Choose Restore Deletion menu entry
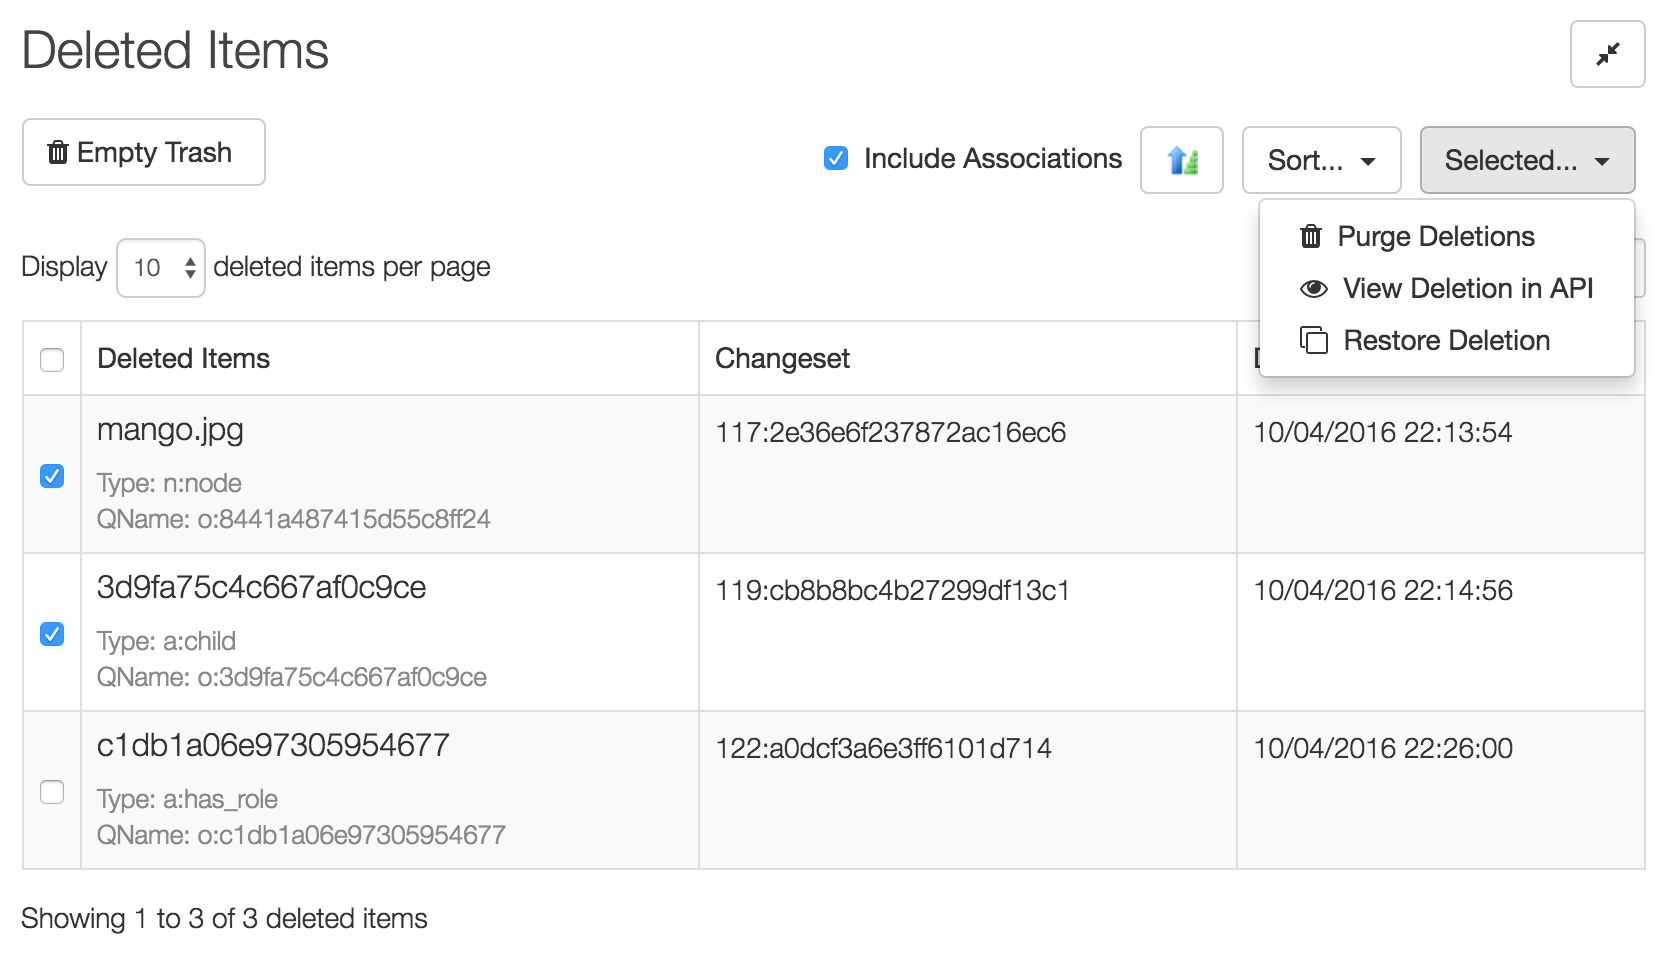Viewport: 1664px width, 970px height. [x=1446, y=341]
